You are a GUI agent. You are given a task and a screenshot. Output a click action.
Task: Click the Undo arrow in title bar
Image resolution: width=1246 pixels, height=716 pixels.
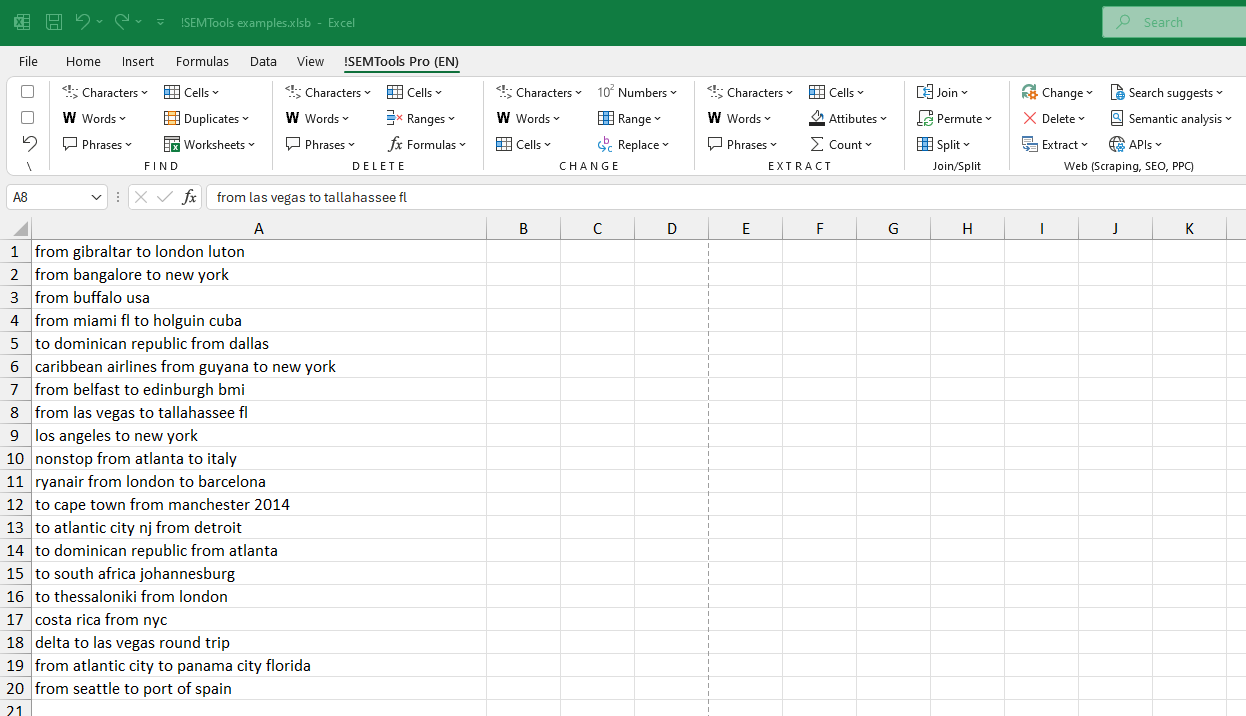[x=82, y=22]
